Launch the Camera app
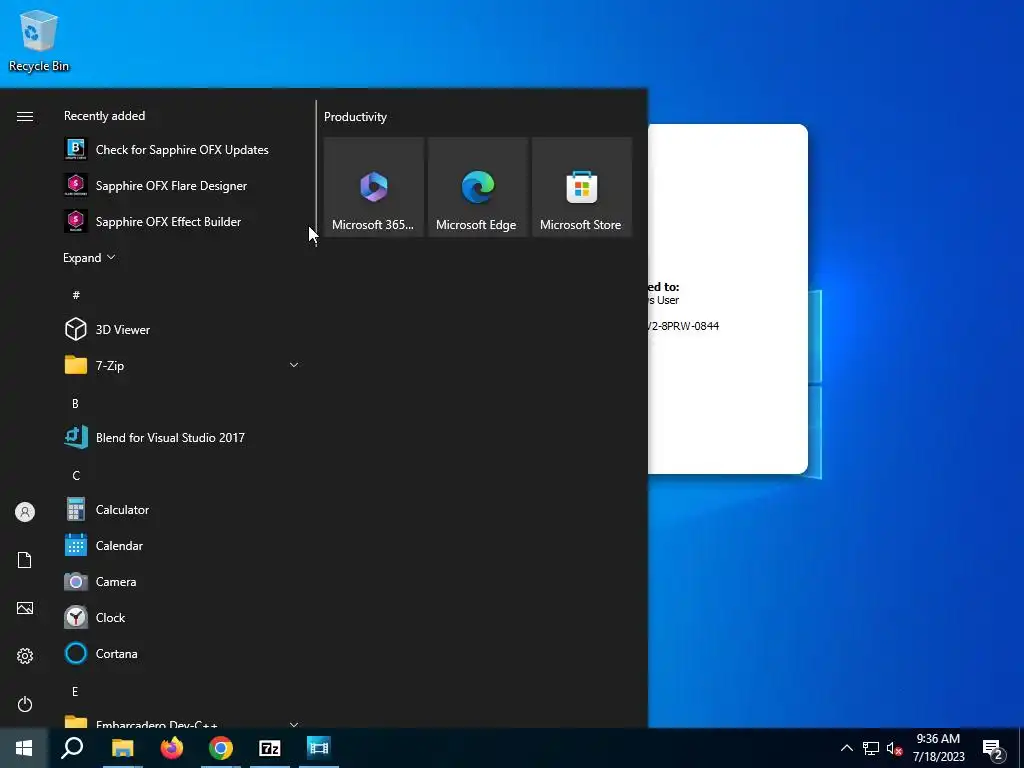1024x768 pixels. [x=182, y=581]
